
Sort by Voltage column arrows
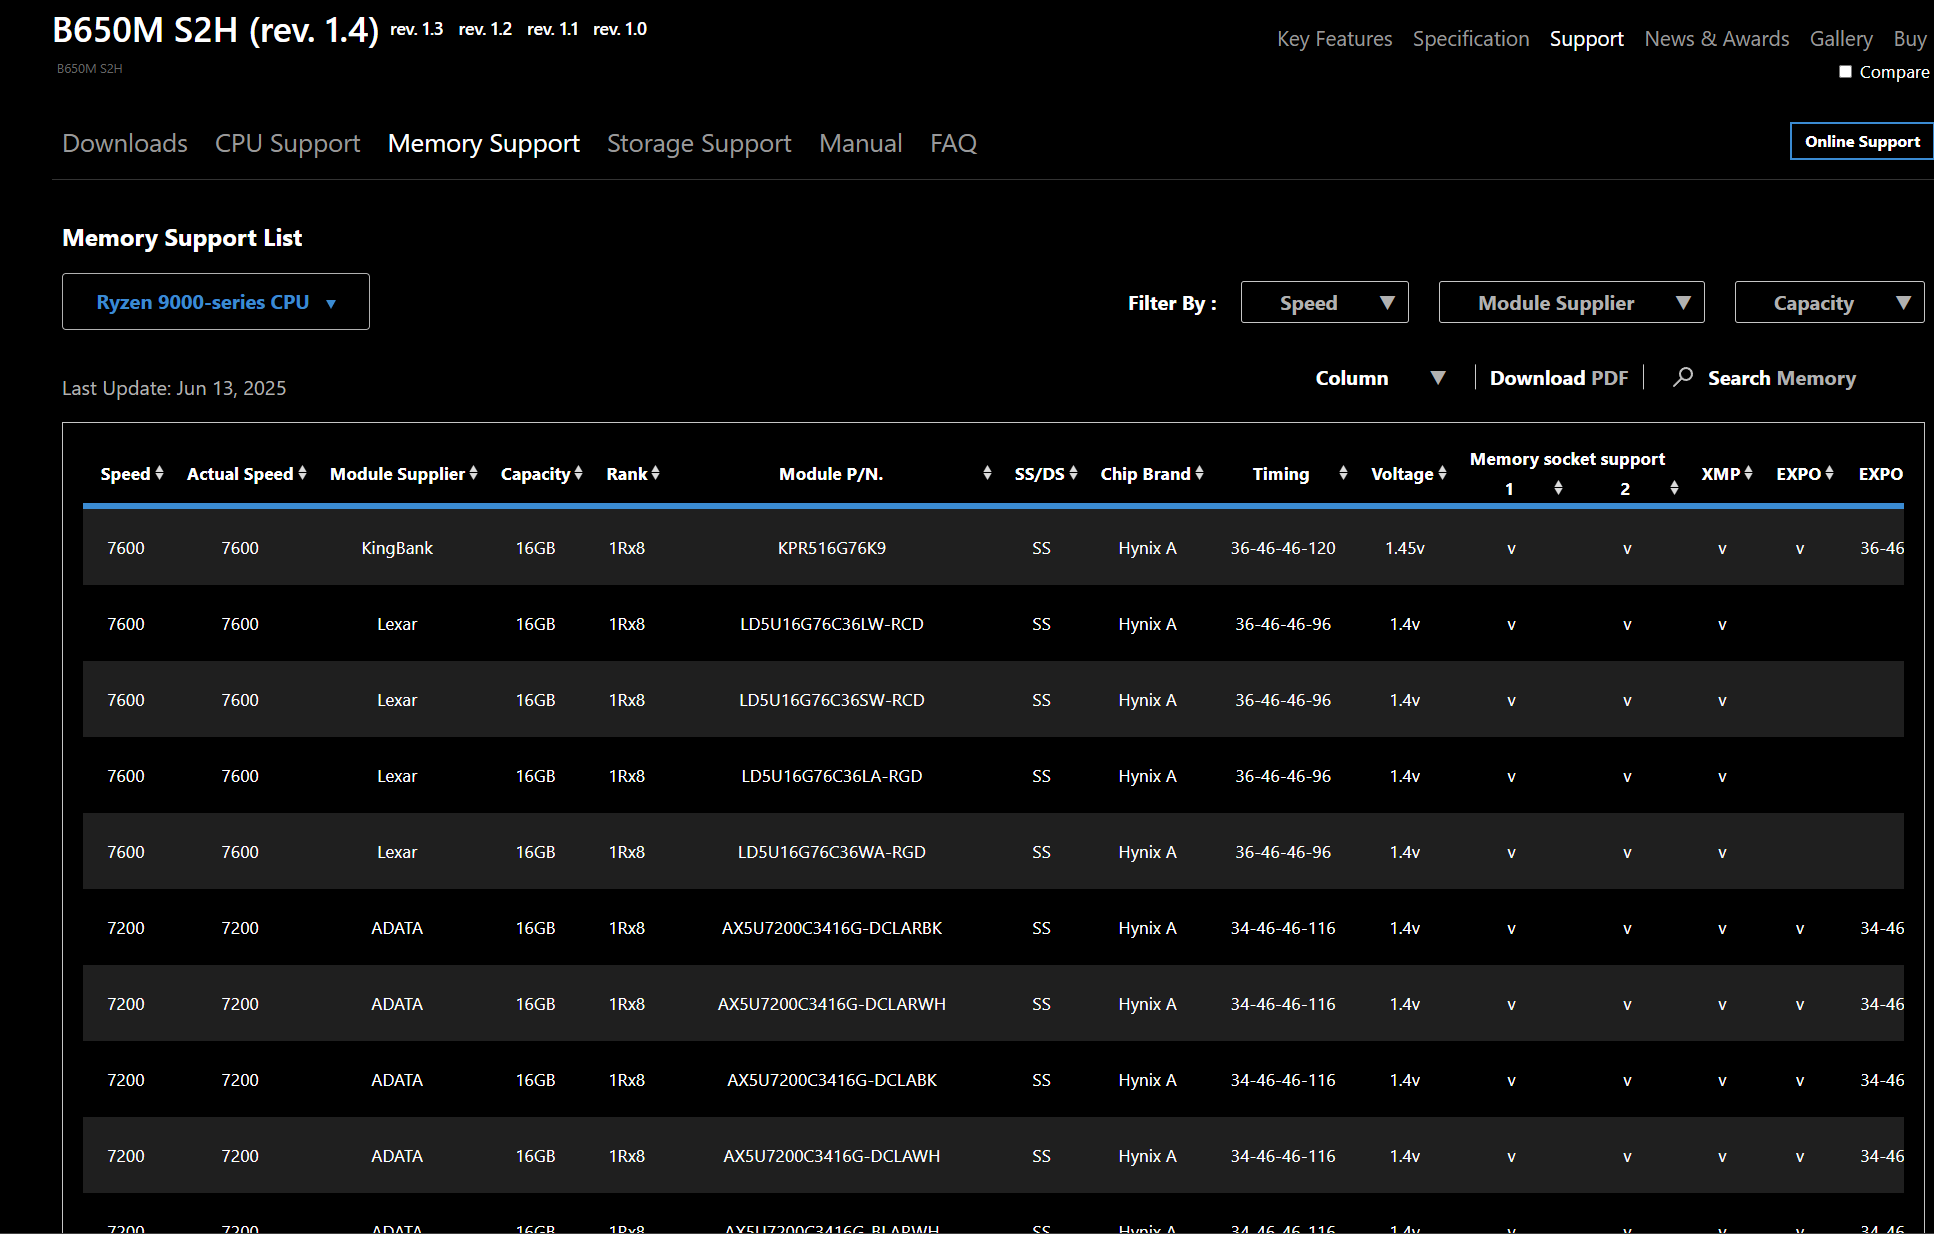[x=1442, y=474]
